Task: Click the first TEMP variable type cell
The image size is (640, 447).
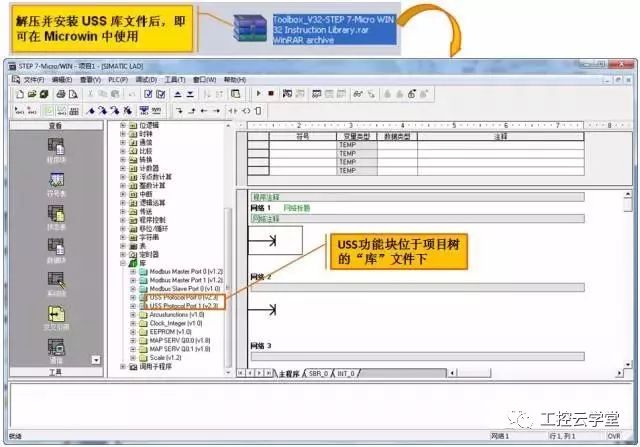Action: pos(357,145)
